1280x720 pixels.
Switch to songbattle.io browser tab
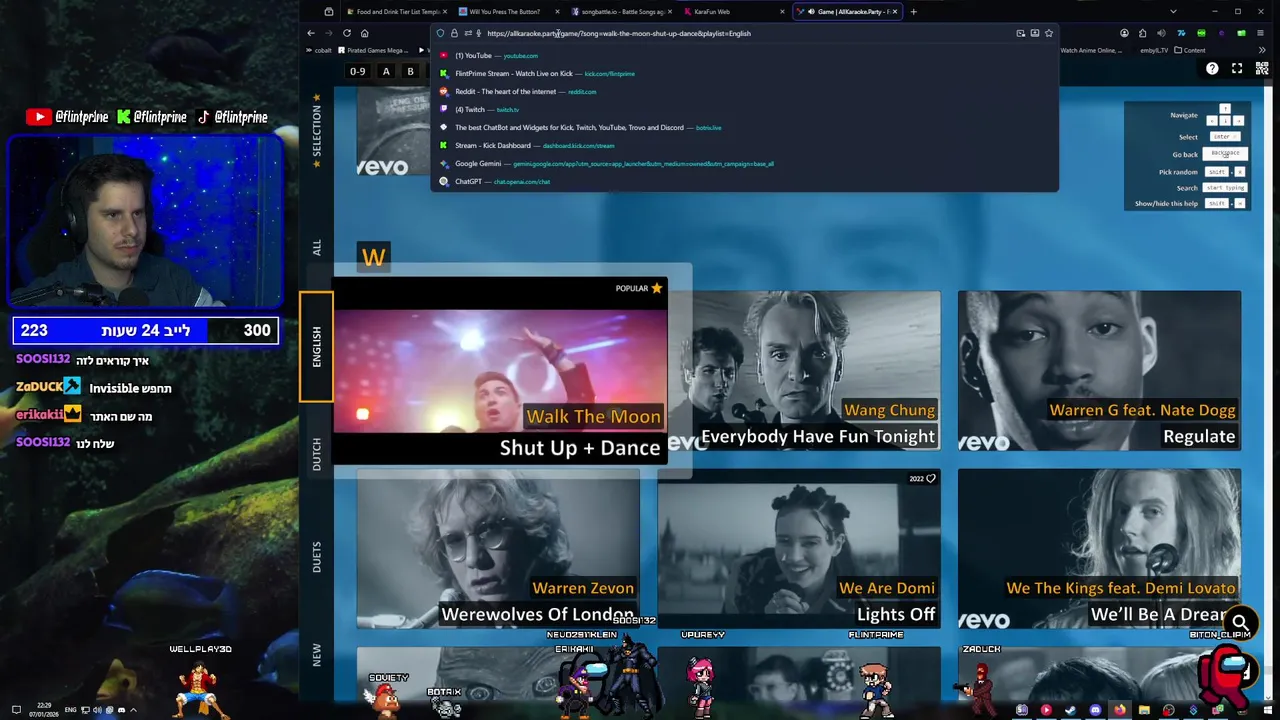[x=620, y=11]
